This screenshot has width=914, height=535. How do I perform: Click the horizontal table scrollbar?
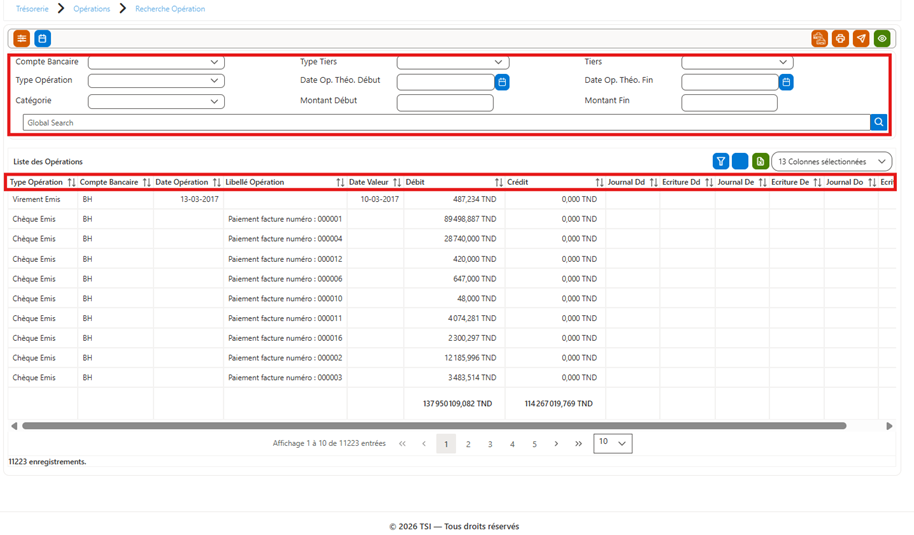point(434,426)
